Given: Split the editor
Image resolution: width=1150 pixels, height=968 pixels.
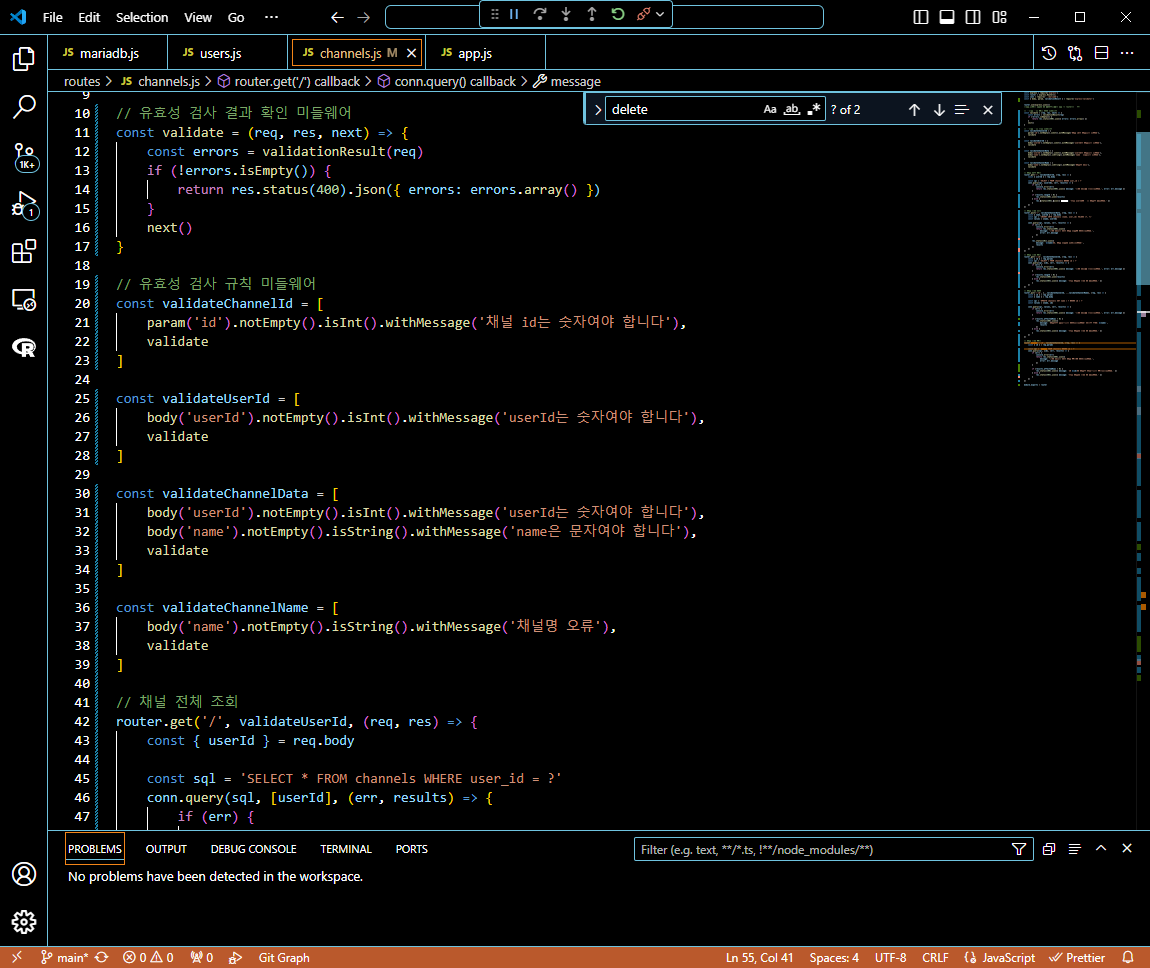Looking at the screenshot, I should [1102, 53].
